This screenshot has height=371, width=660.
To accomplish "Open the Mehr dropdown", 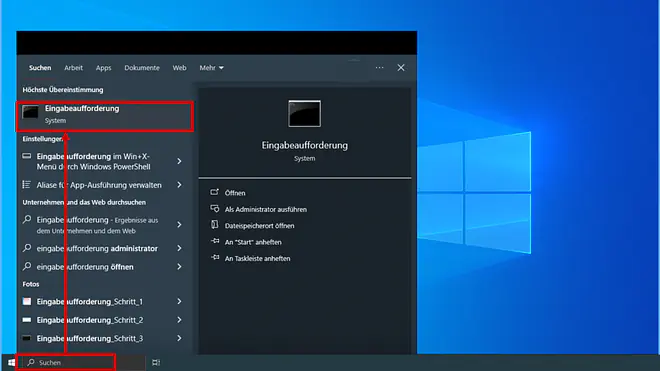I will pos(211,68).
